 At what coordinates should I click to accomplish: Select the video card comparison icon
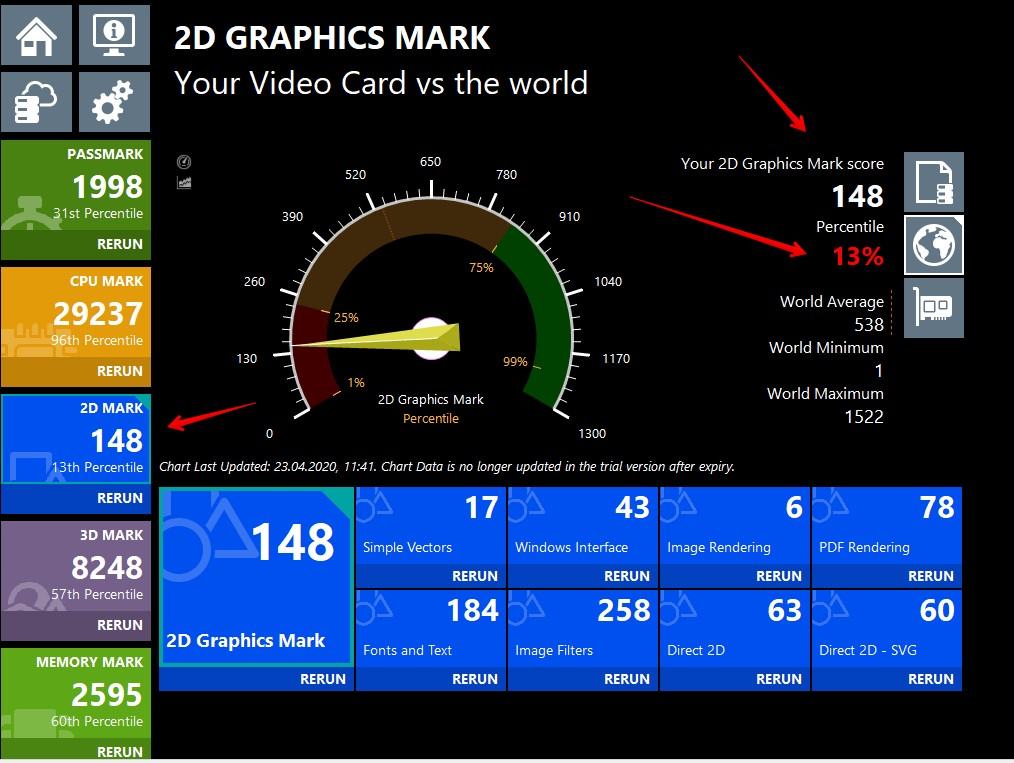pos(934,308)
